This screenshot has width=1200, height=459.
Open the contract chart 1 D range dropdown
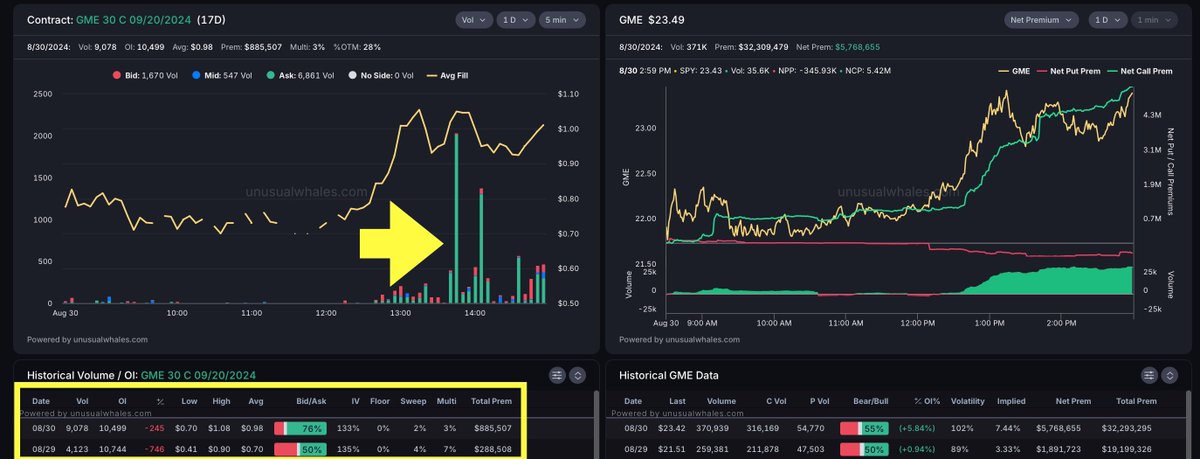point(516,19)
